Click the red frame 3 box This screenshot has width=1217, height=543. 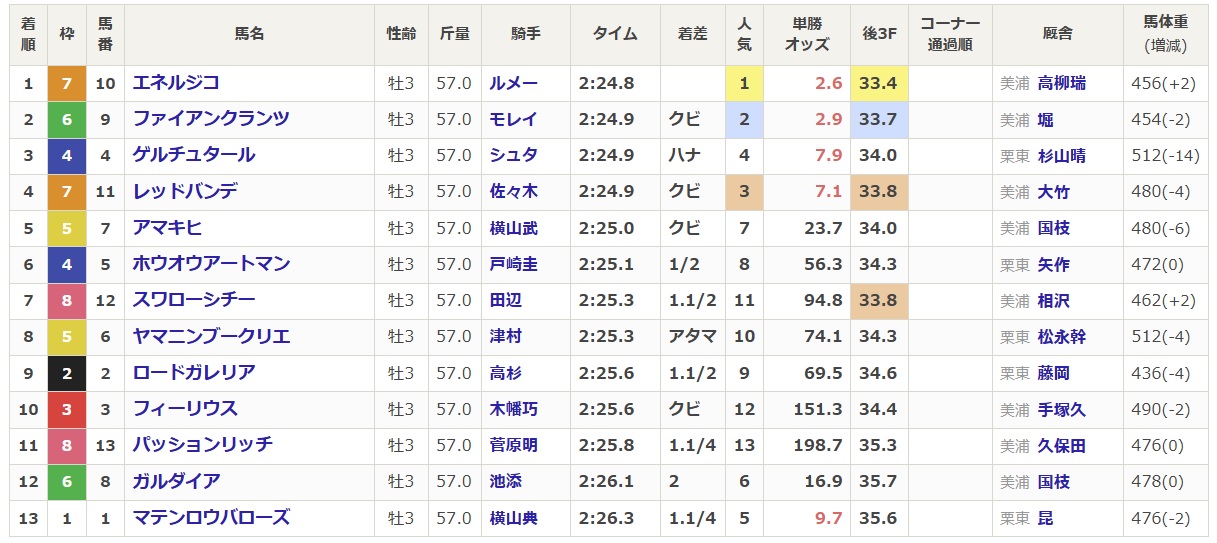pyautogui.click(x=67, y=409)
